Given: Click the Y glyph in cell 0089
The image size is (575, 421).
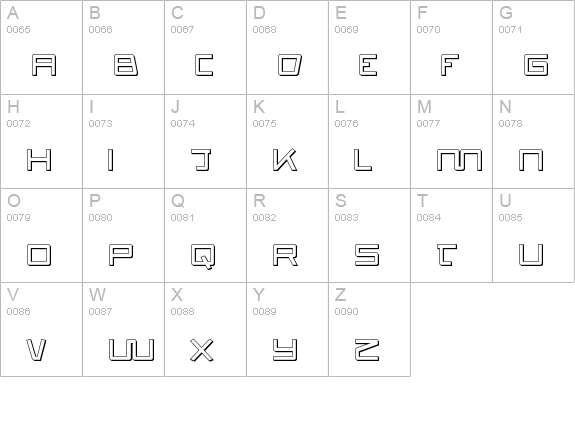Looking at the screenshot, I should coord(285,349).
